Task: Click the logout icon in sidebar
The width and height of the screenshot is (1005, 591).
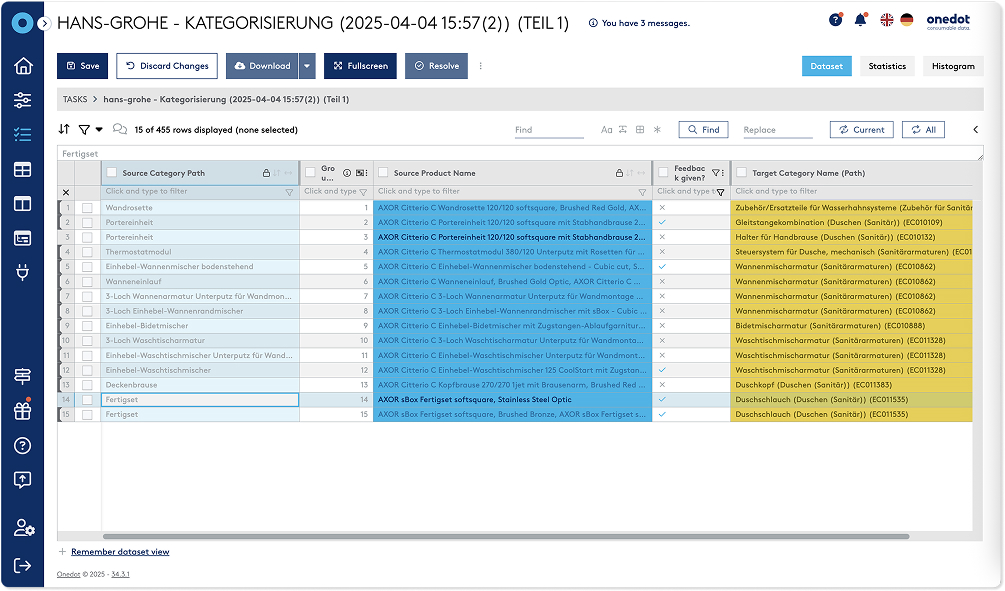Action: point(22,565)
